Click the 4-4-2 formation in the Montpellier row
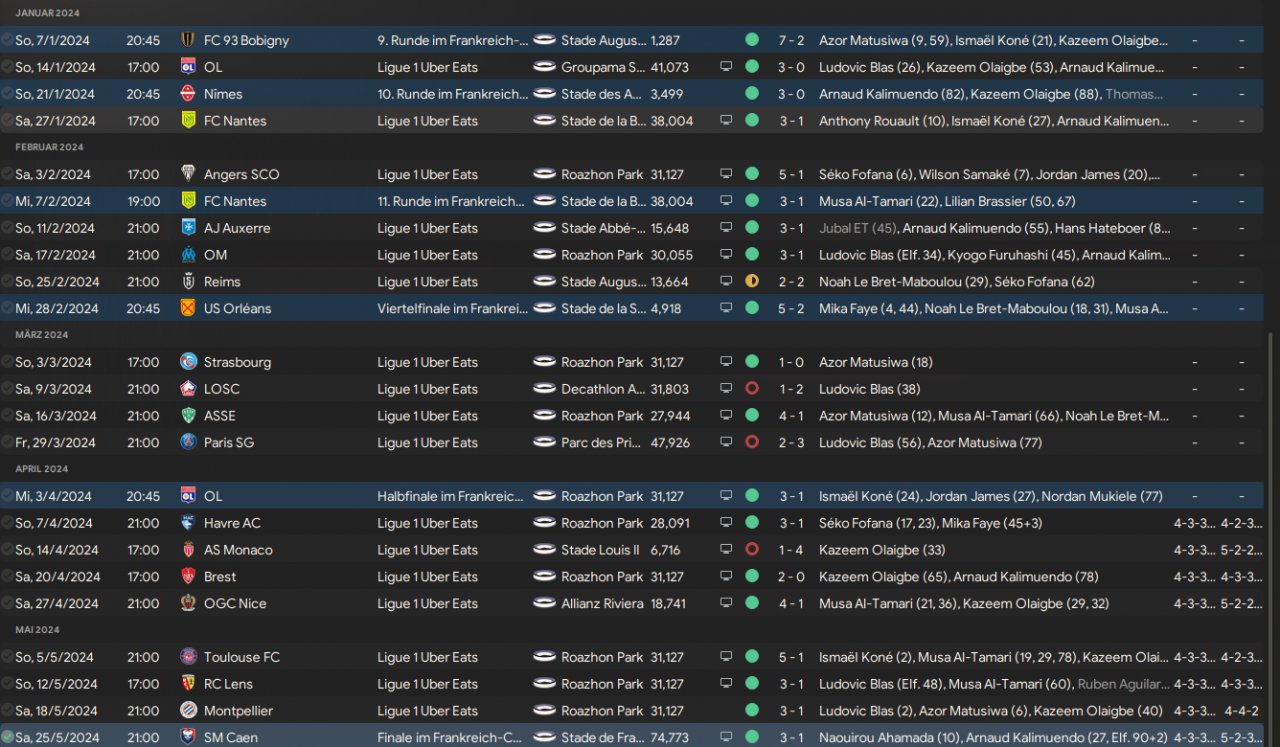This screenshot has width=1280, height=747. coord(1242,711)
